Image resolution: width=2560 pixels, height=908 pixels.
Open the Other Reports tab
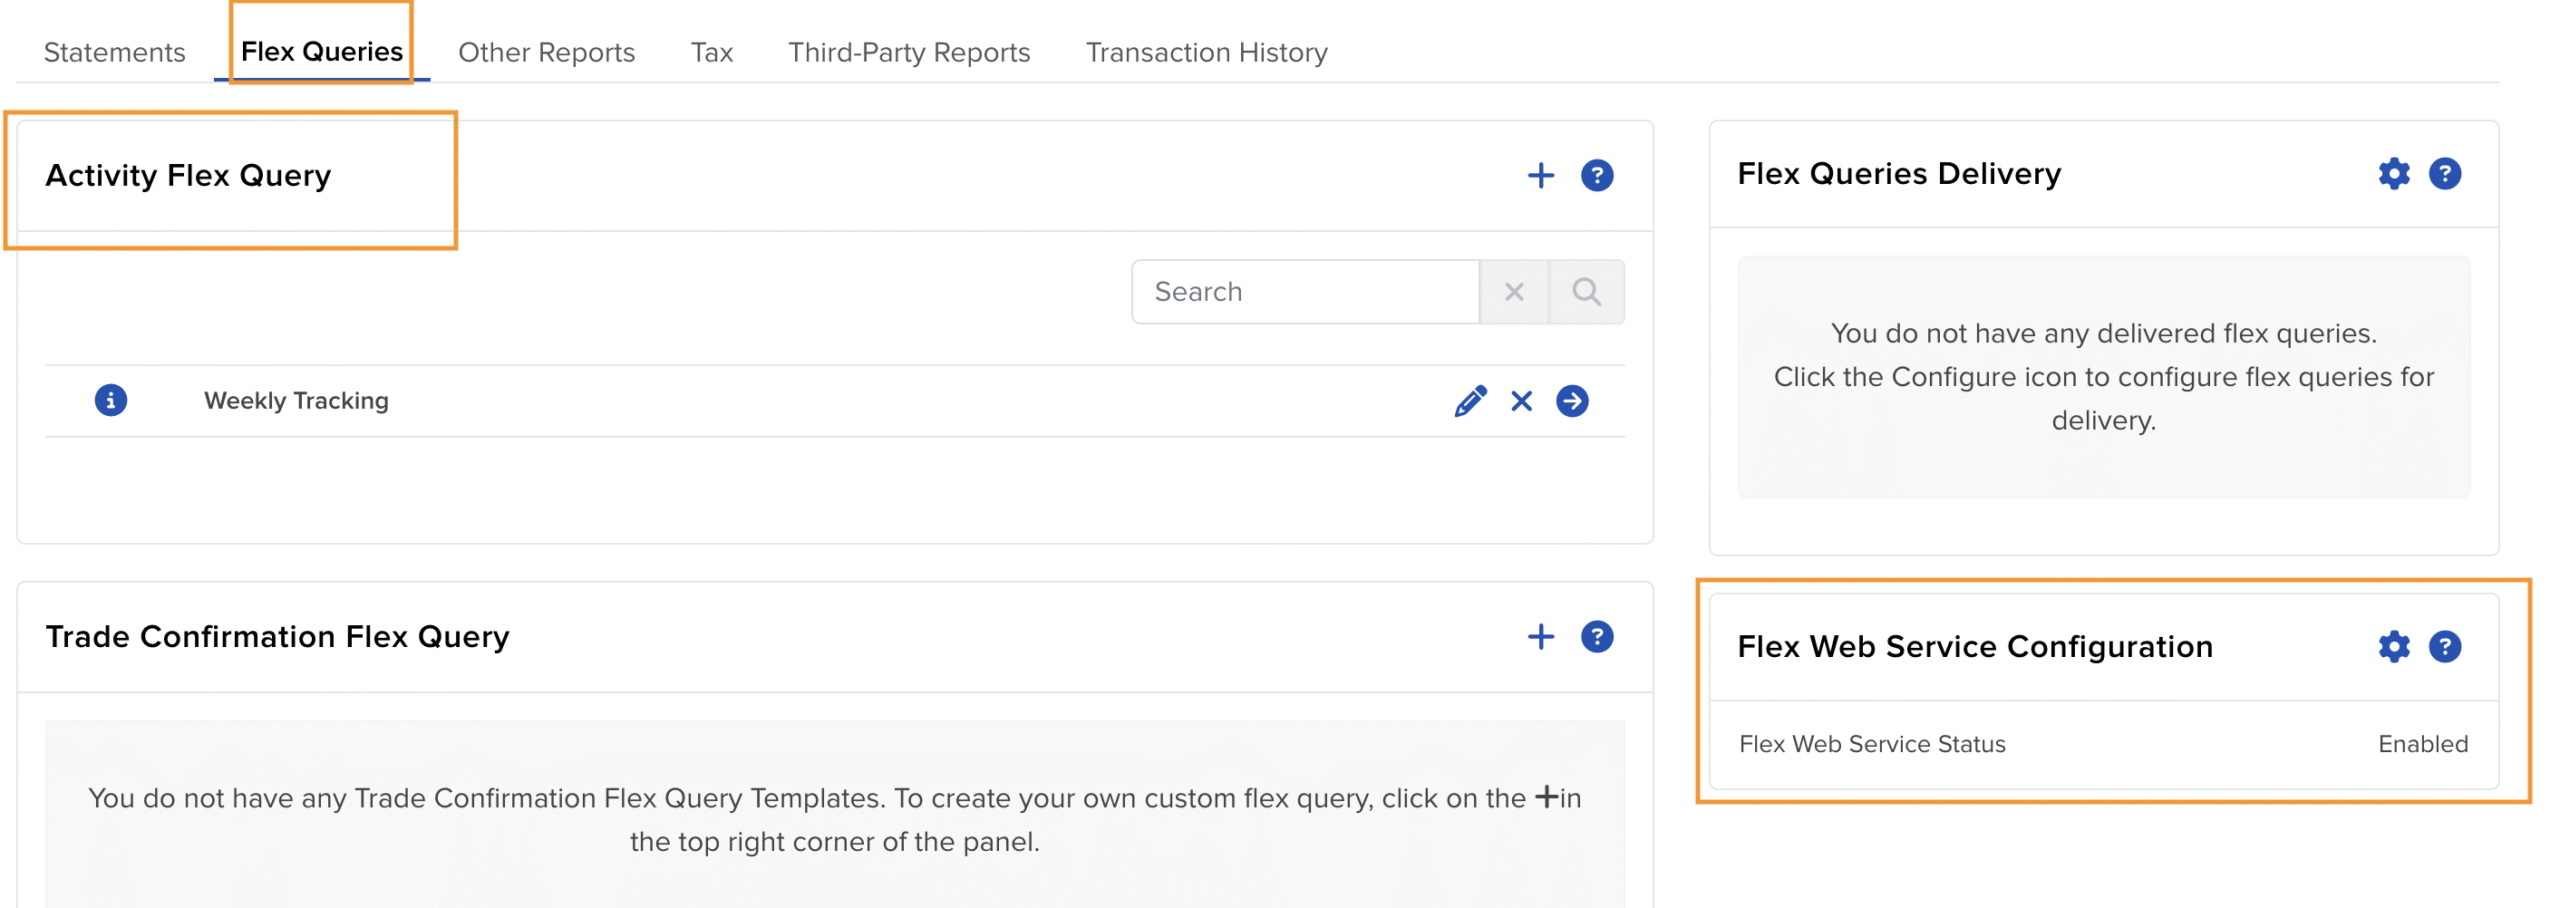[x=546, y=52]
